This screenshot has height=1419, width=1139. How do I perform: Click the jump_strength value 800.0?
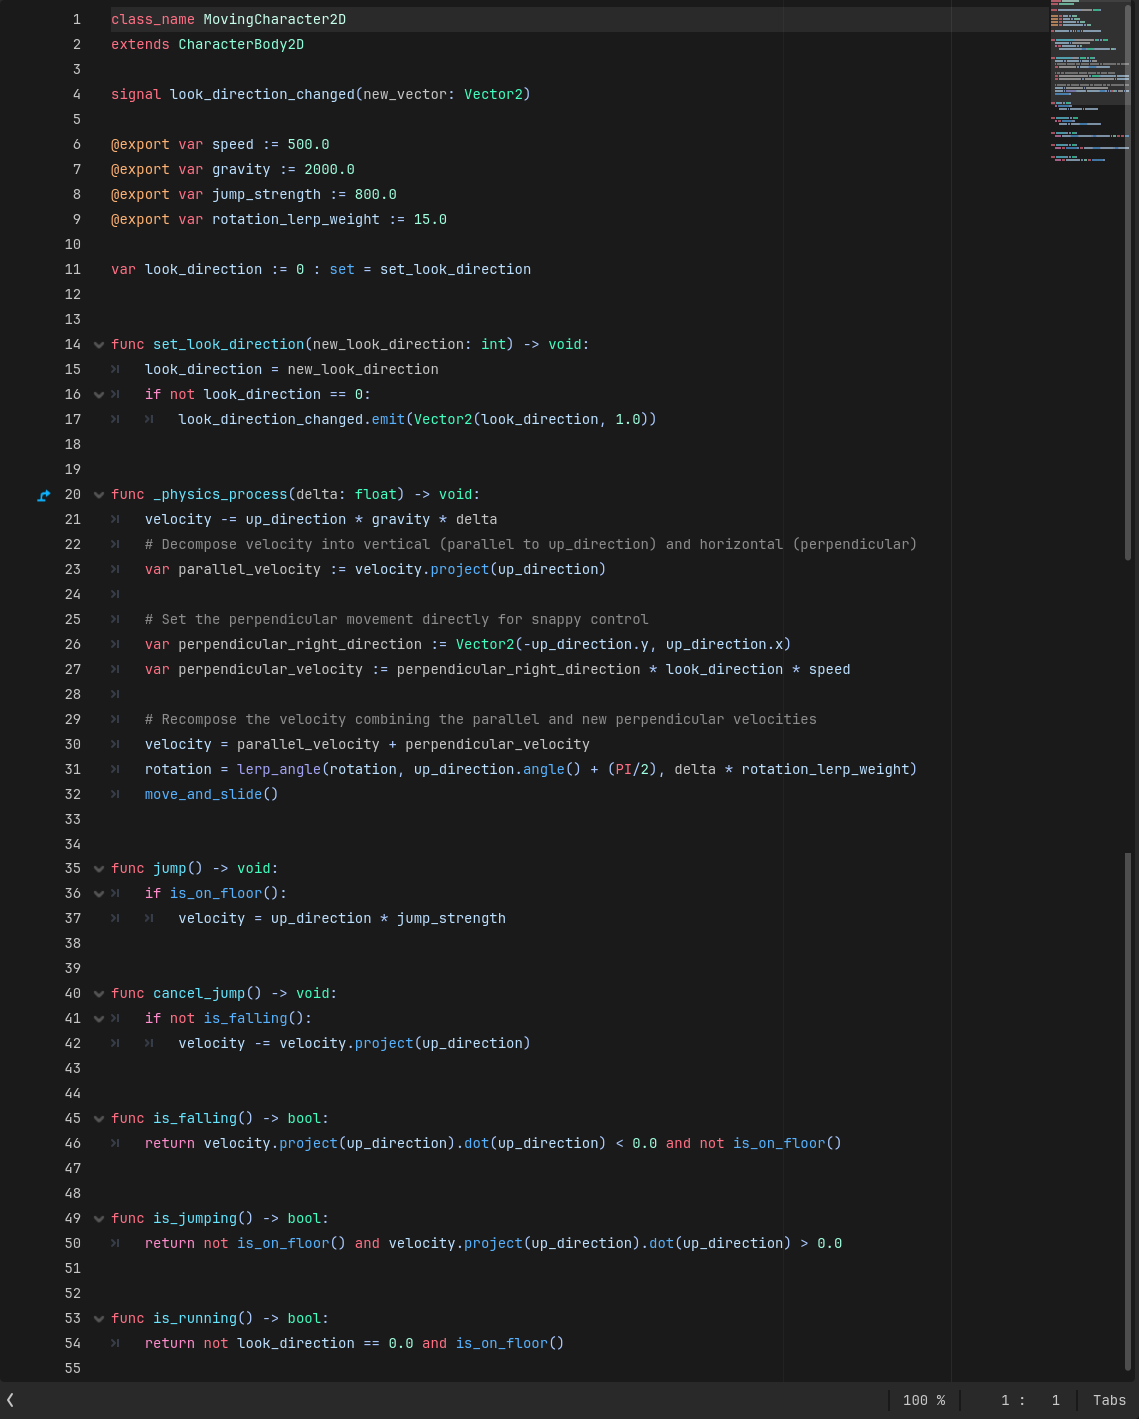[375, 194]
